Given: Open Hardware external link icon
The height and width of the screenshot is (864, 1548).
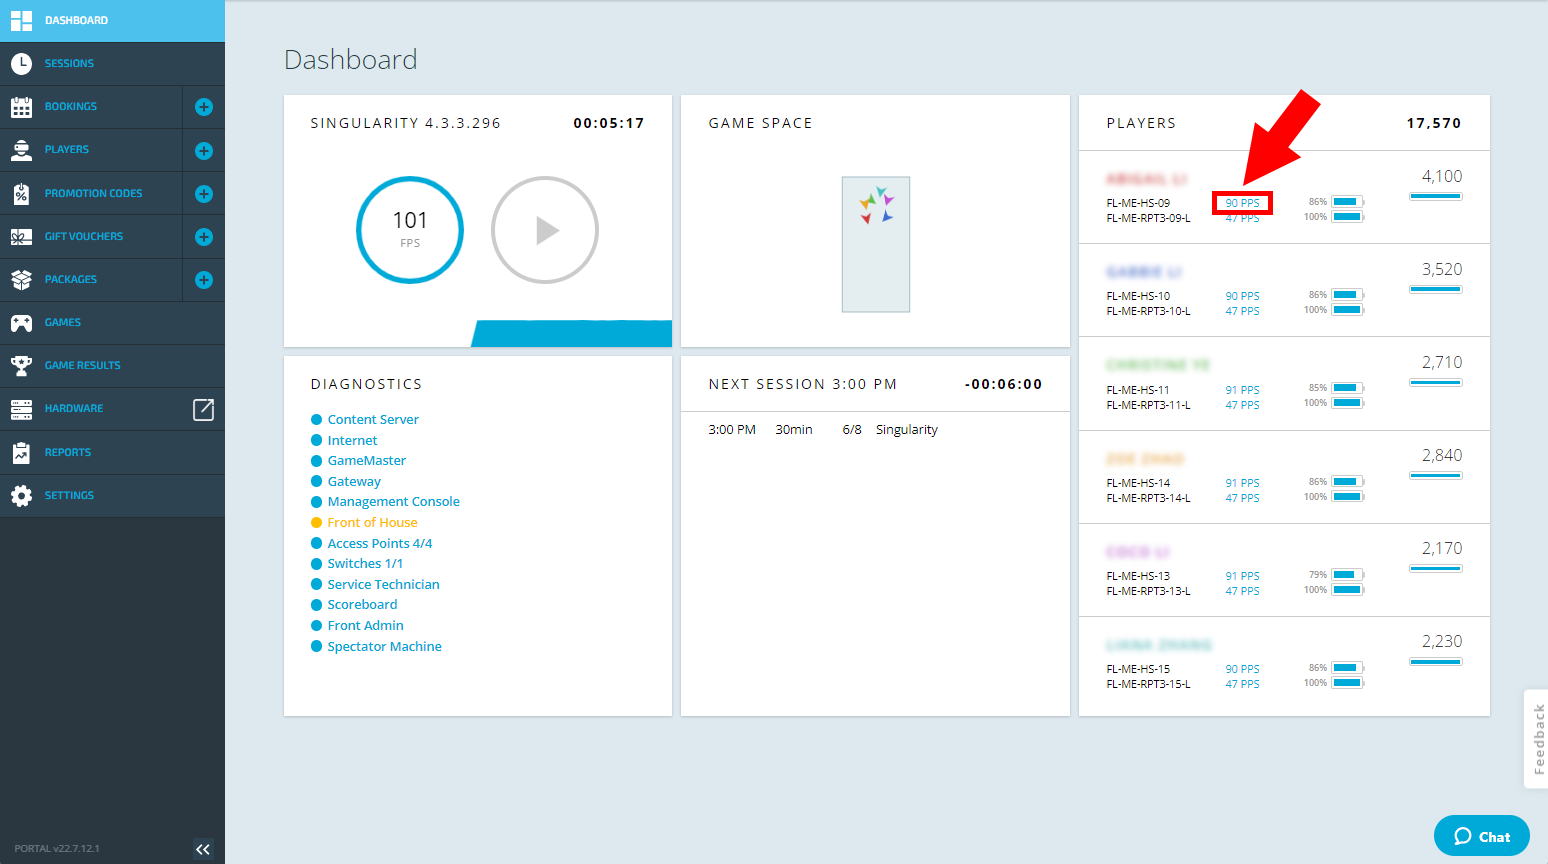Looking at the screenshot, I should [203, 409].
